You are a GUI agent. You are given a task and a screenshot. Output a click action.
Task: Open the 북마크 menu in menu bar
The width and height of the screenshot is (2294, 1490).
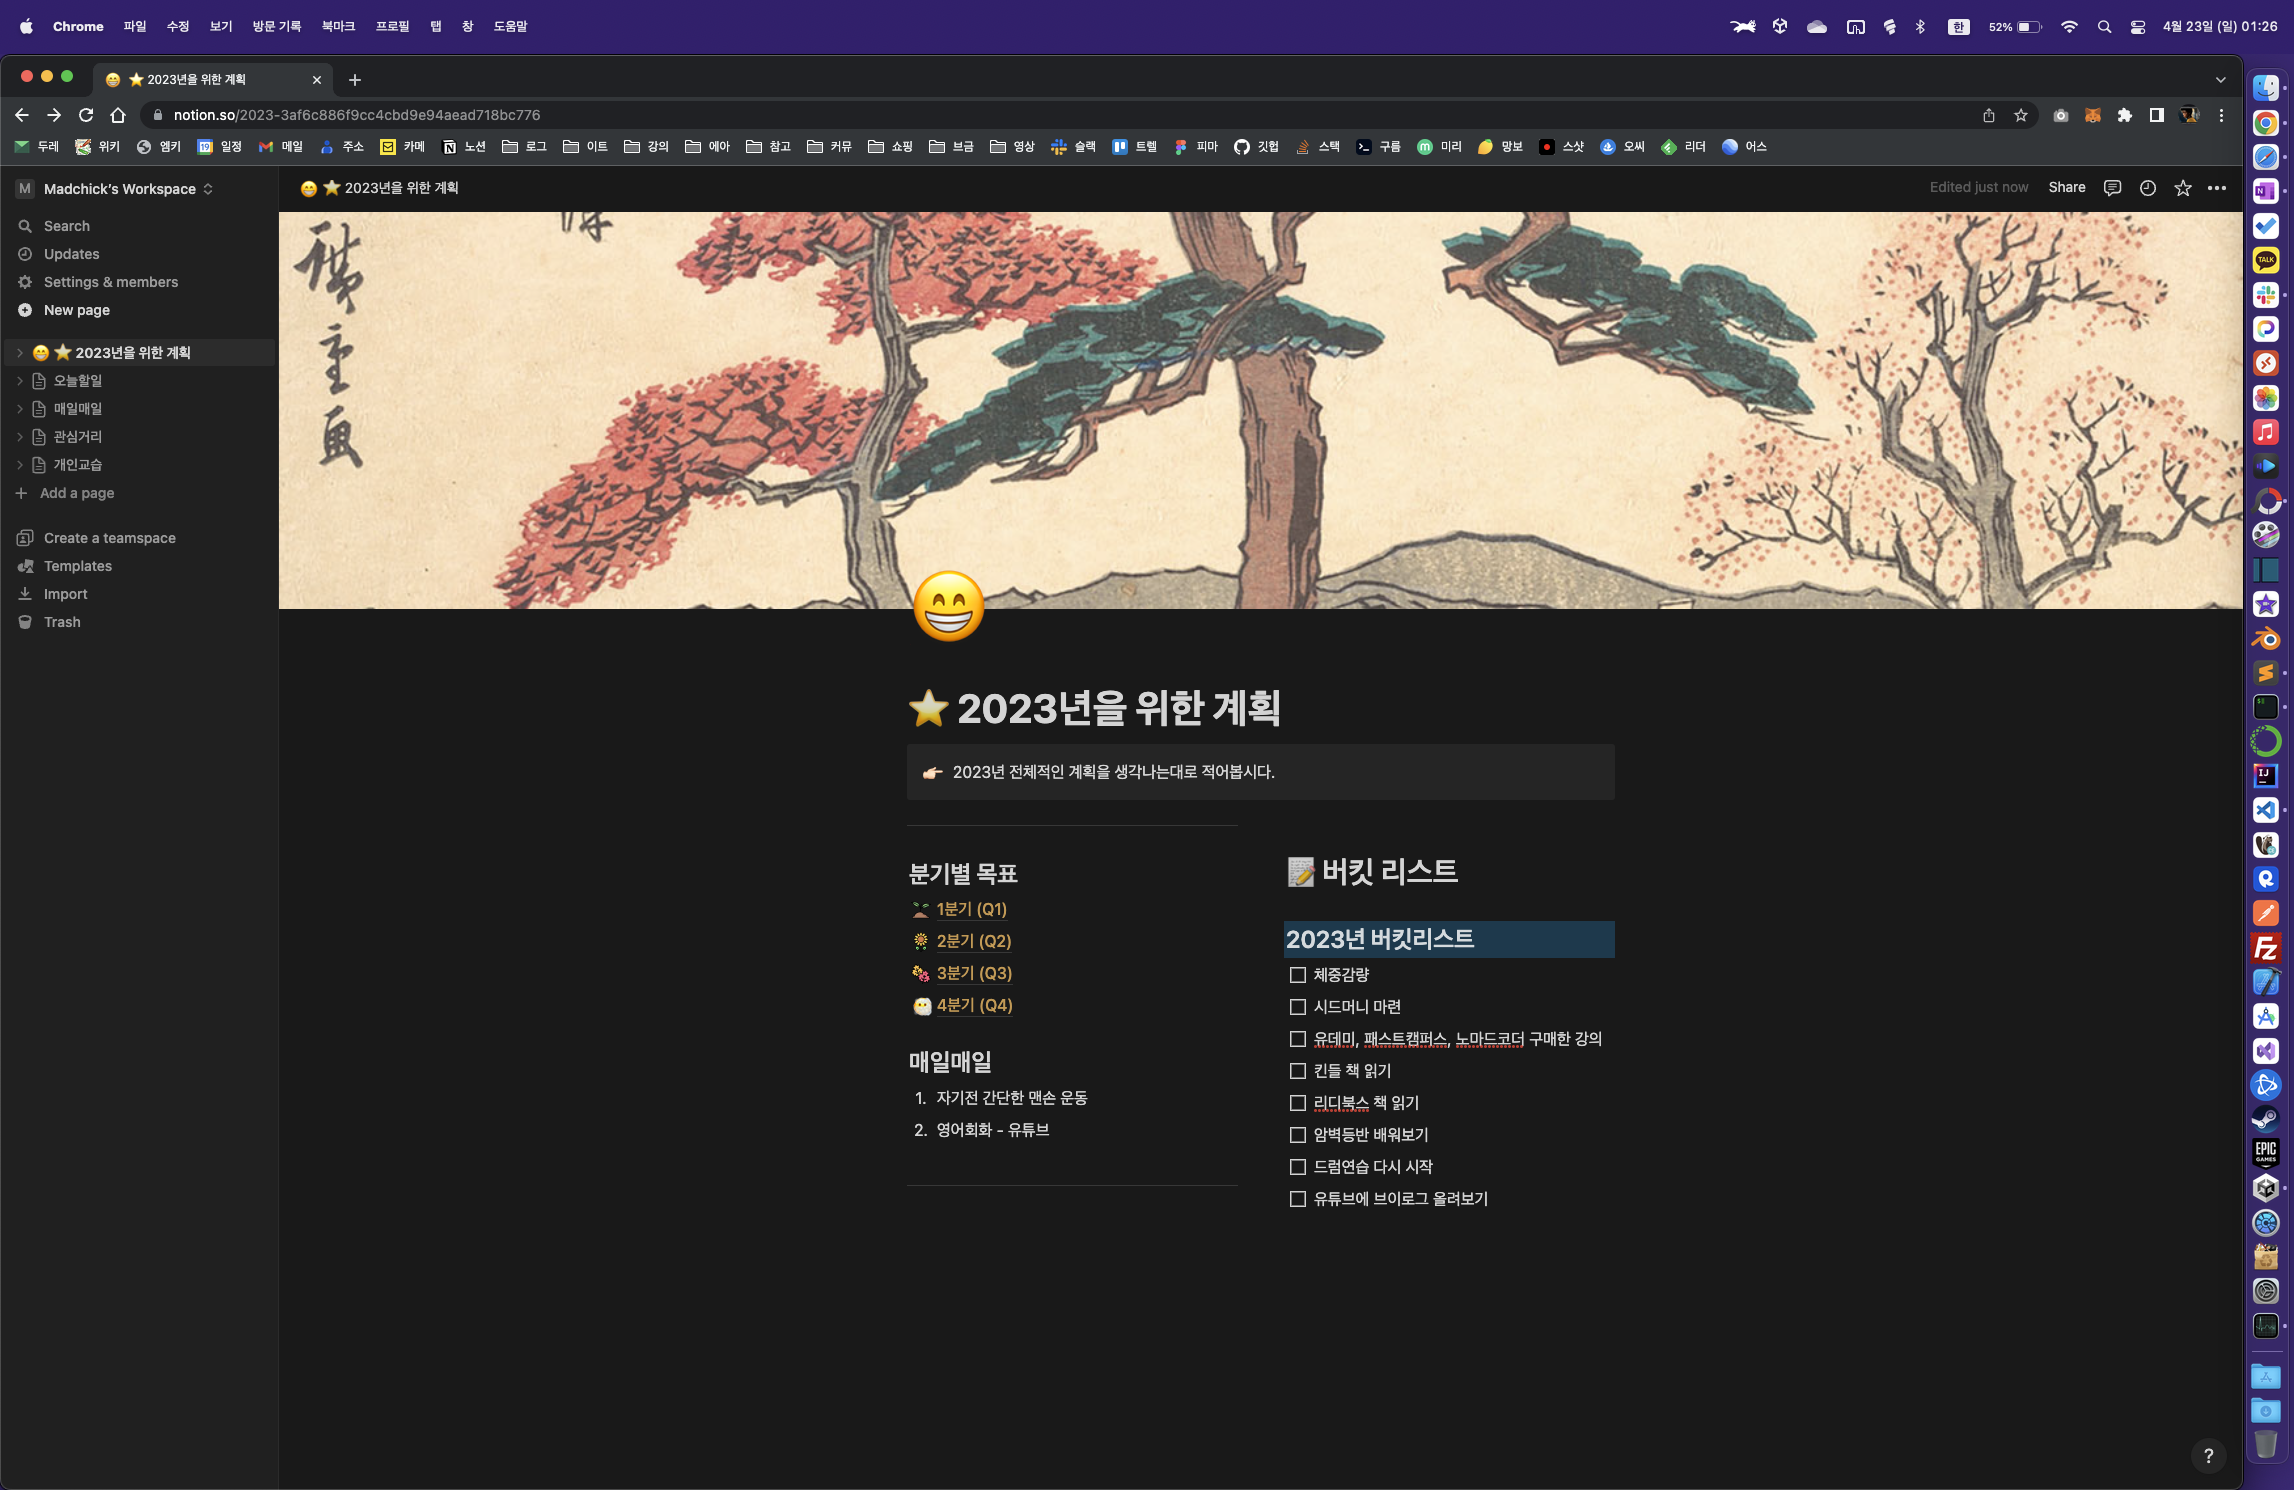[338, 26]
